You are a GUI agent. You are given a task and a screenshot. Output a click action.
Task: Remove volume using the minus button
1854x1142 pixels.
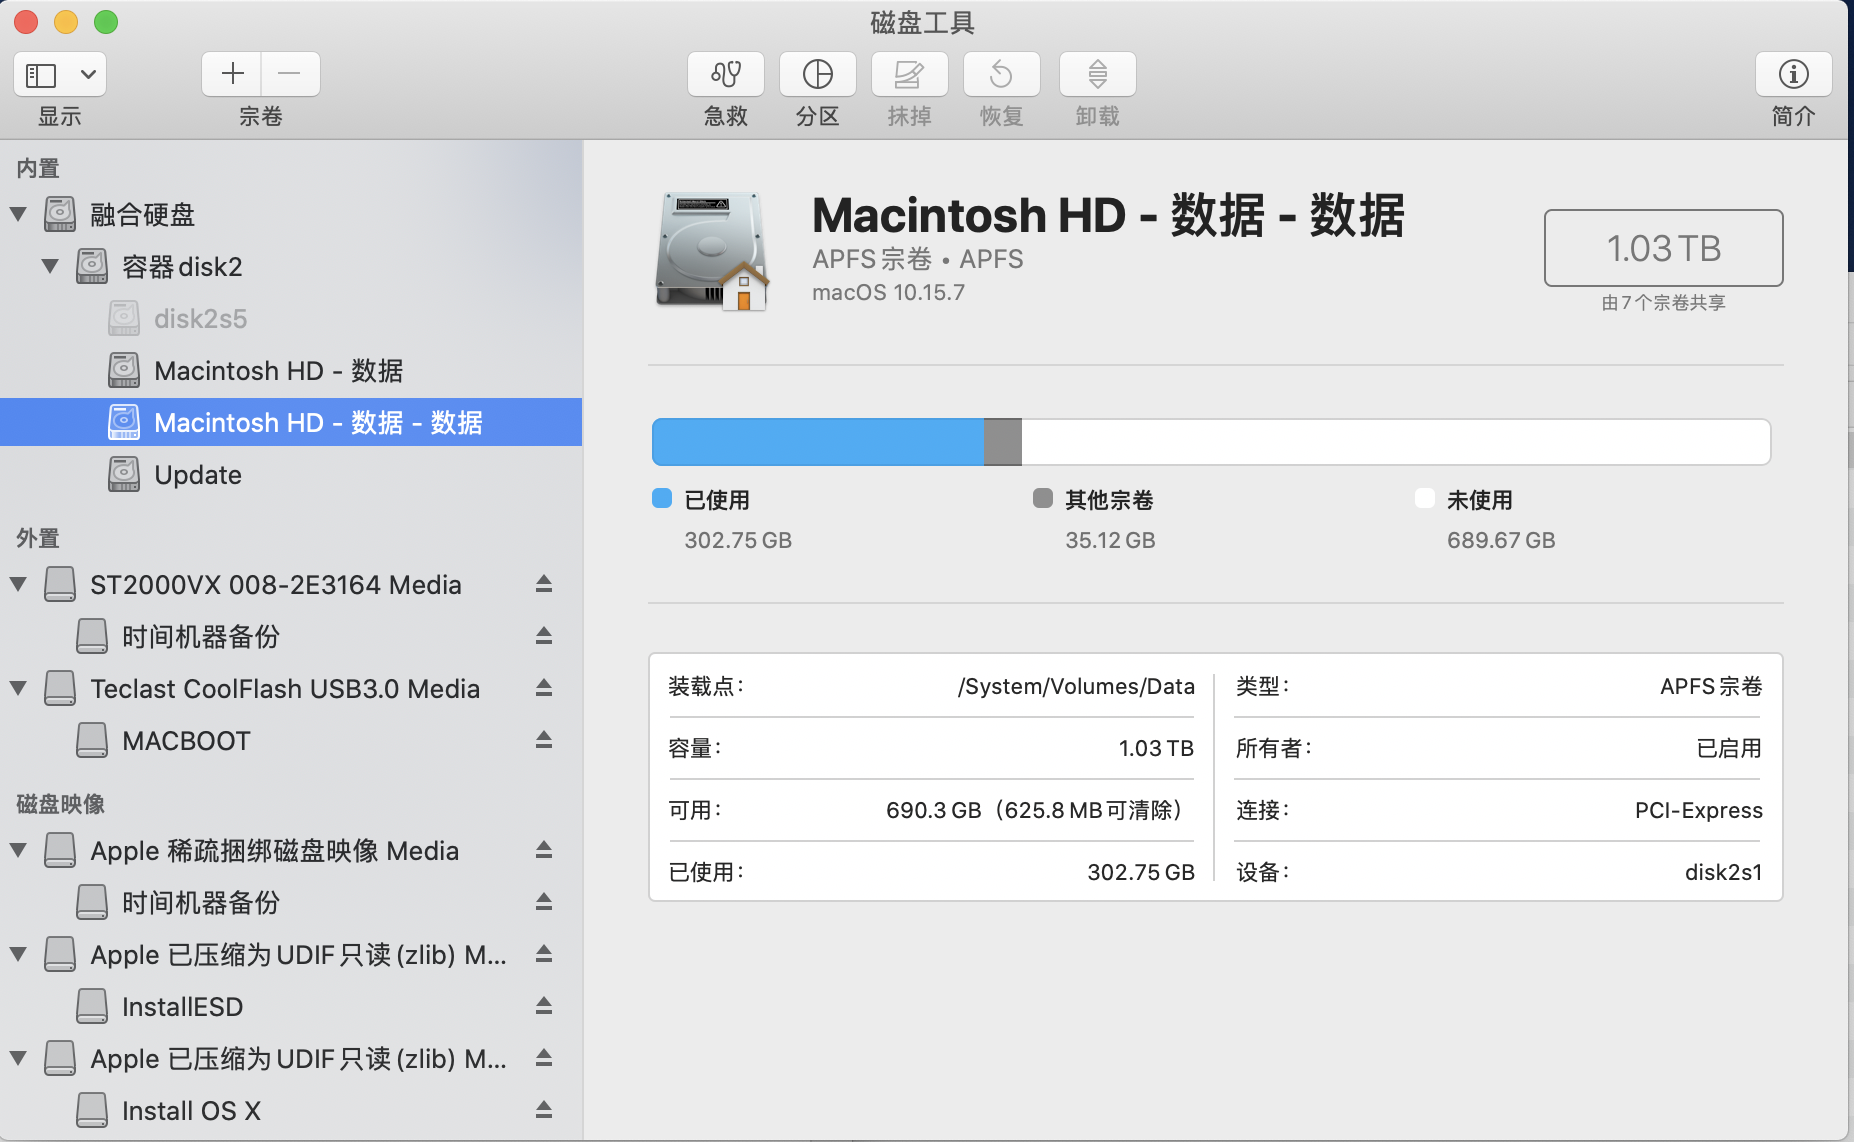coord(290,74)
